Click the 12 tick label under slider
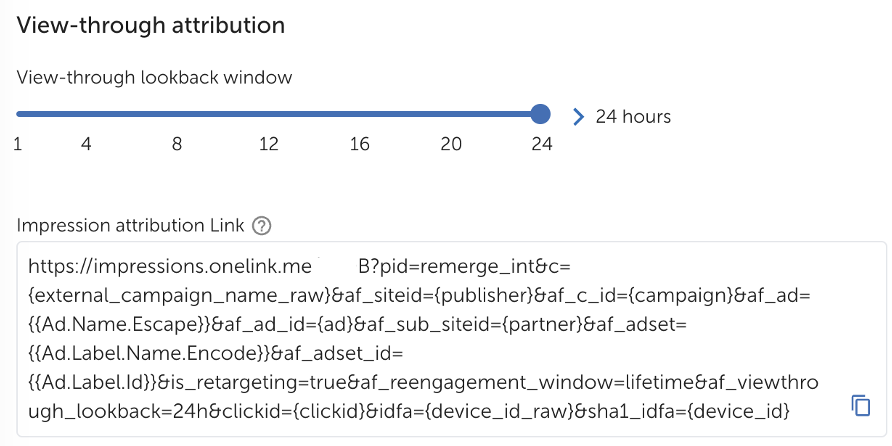 point(269,144)
